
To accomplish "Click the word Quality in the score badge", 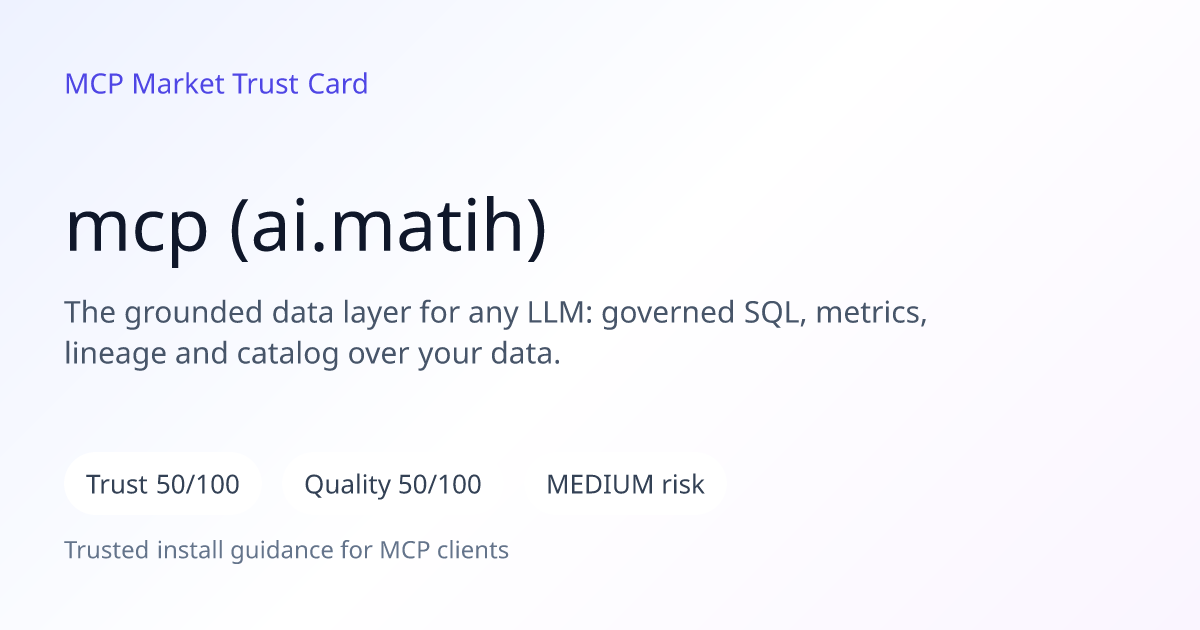I will pyautogui.click(x=347, y=486).
